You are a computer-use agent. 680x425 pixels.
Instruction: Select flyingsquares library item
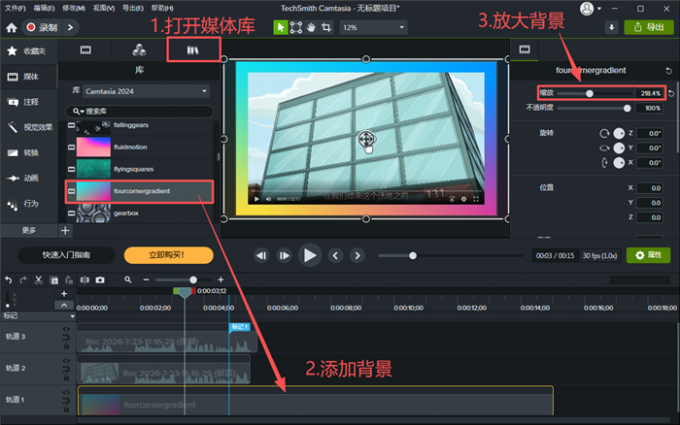(139, 169)
